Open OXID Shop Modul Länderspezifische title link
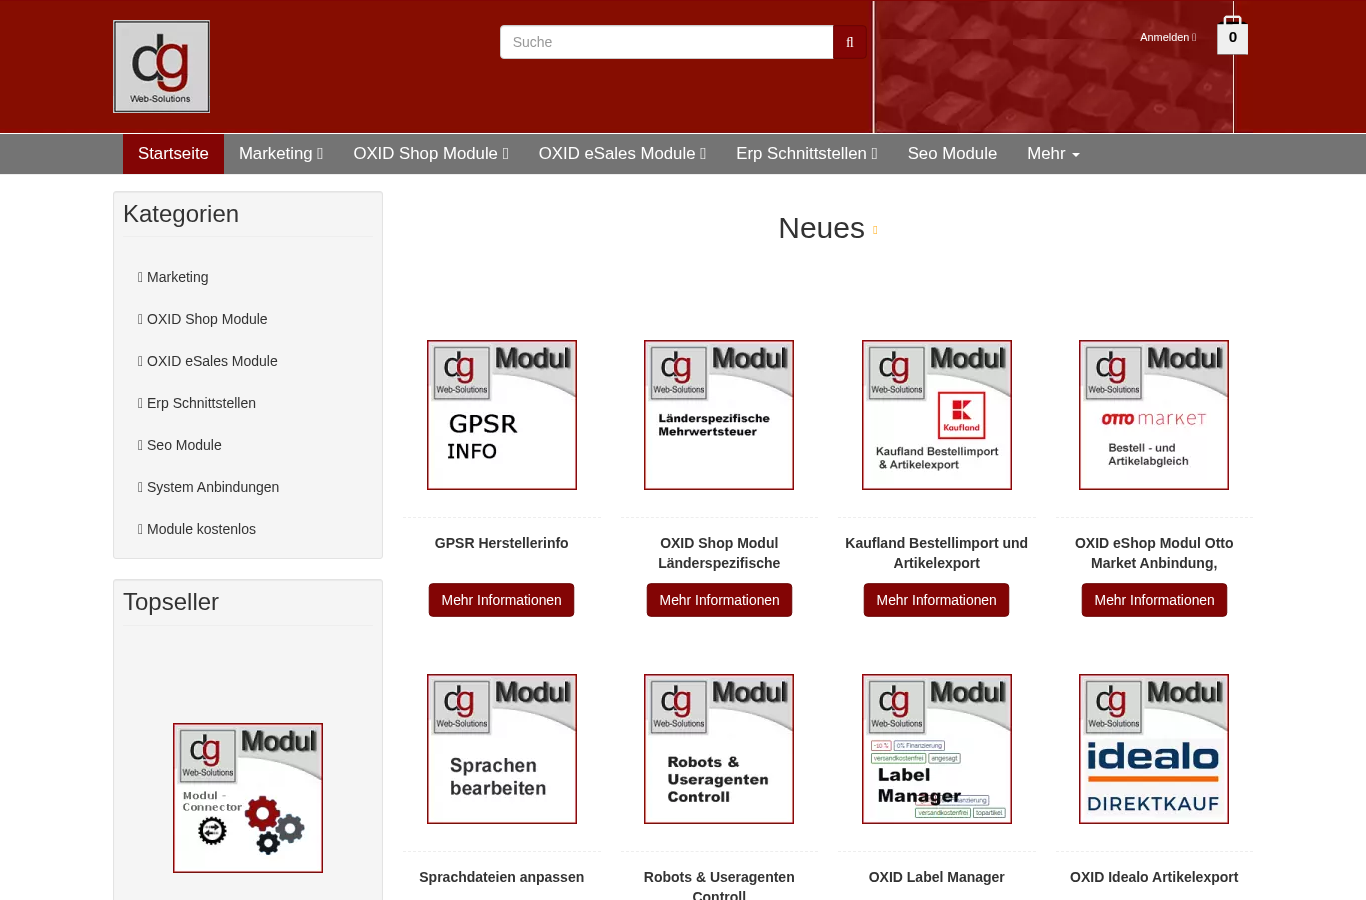The image size is (1366, 900). pyautogui.click(x=719, y=553)
